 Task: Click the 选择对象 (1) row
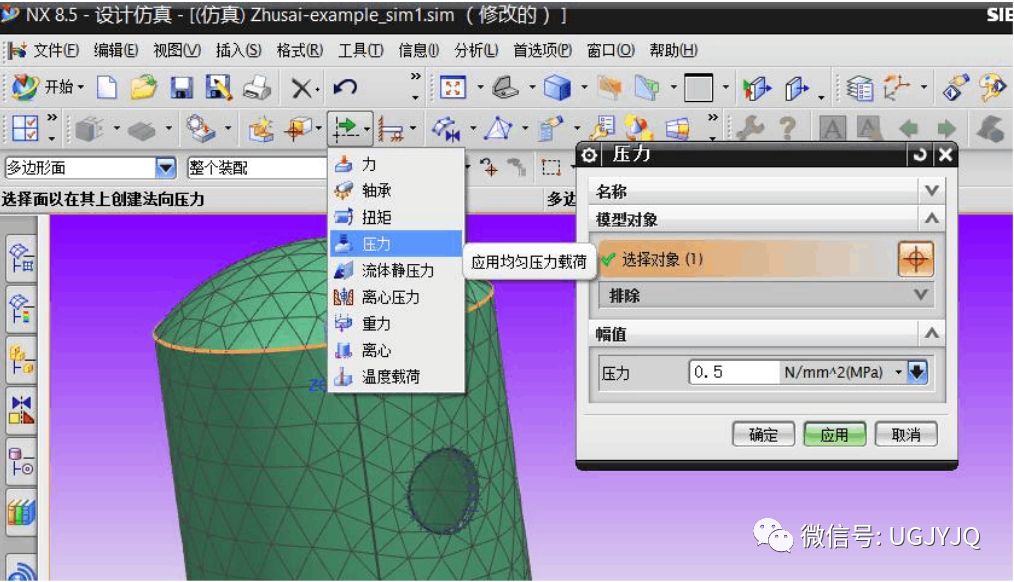click(x=746, y=259)
